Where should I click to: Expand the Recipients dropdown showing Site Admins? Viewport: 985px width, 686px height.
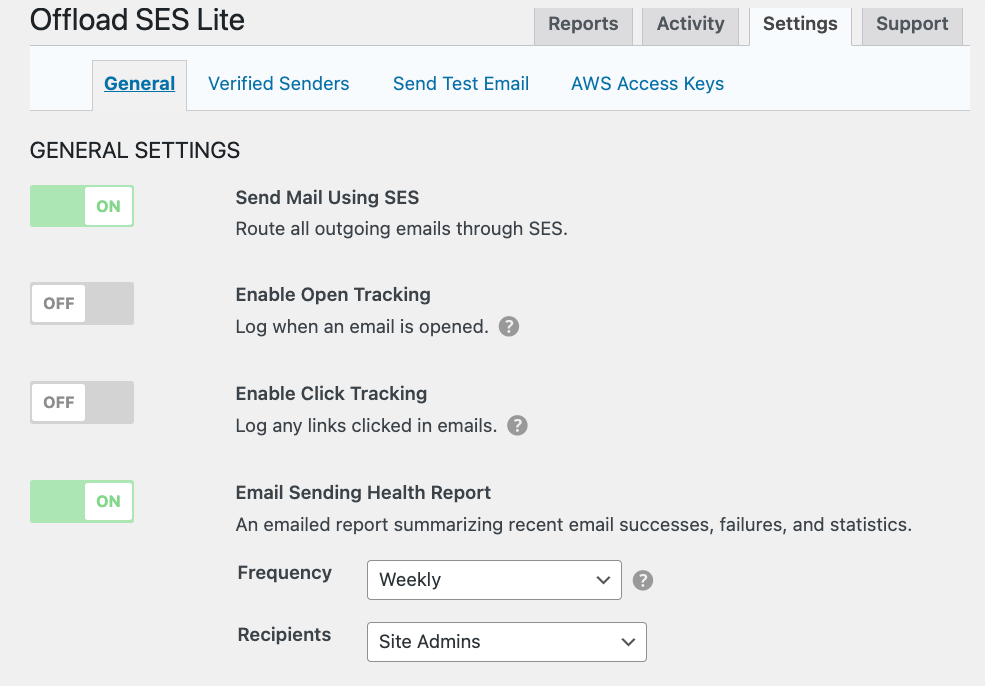click(x=506, y=642)
